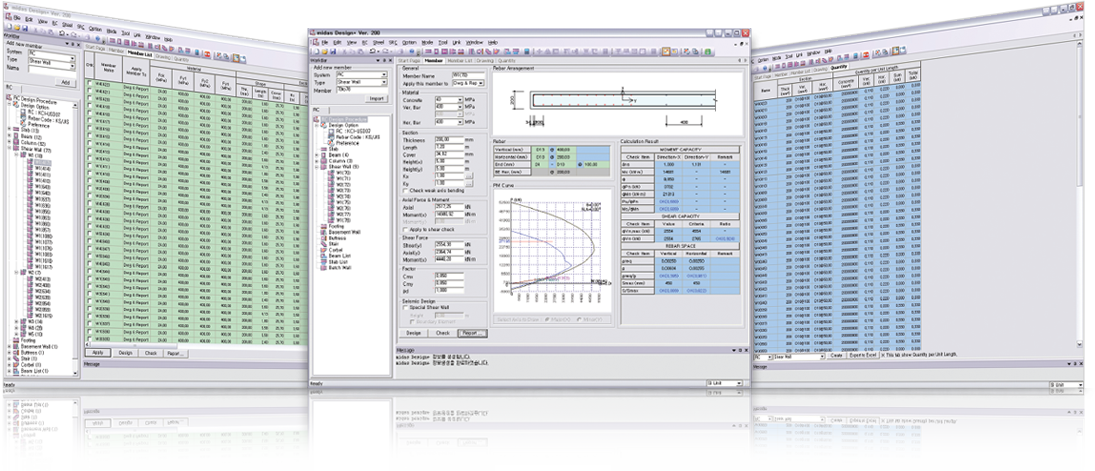1095x471 pixels.
Task: Open the SI Unit dropdown in center status bar
Action: point(739,383)
